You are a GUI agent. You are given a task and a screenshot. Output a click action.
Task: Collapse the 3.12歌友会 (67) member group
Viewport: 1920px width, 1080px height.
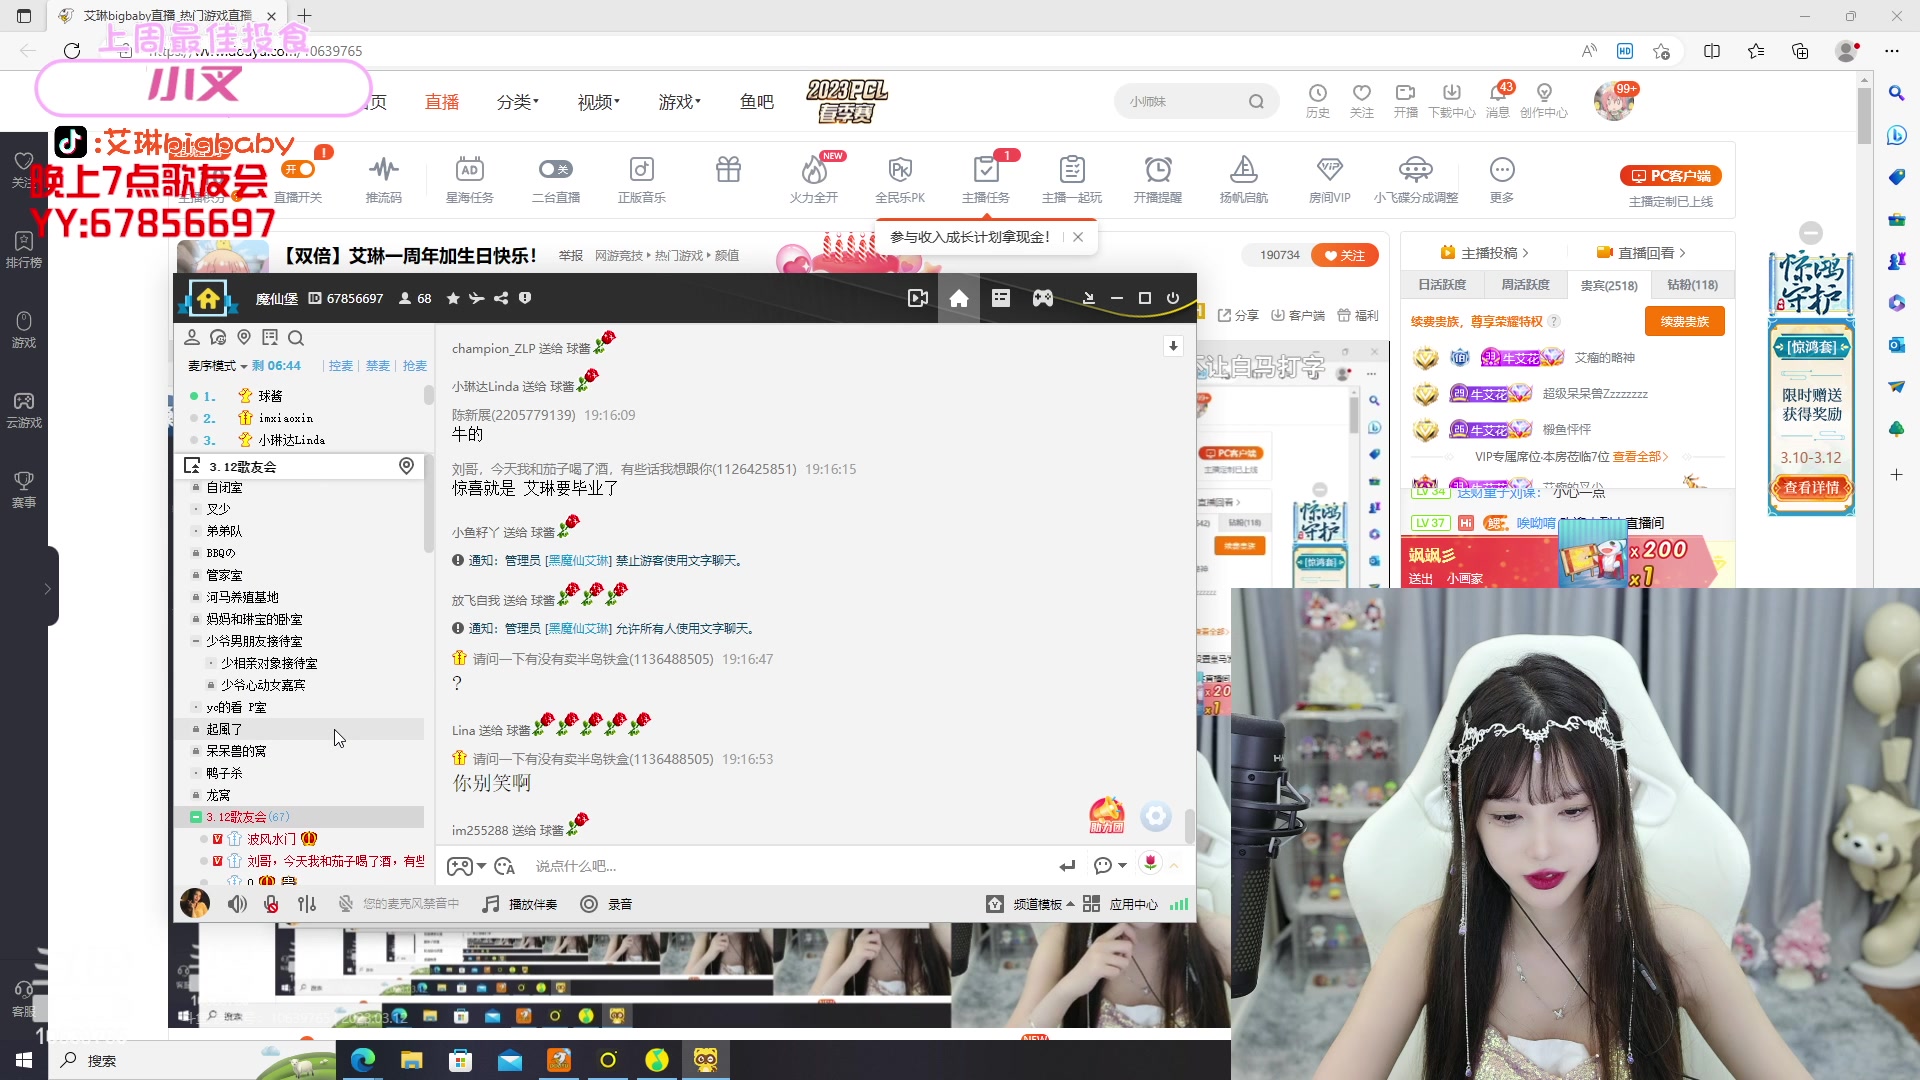[196, 817]
